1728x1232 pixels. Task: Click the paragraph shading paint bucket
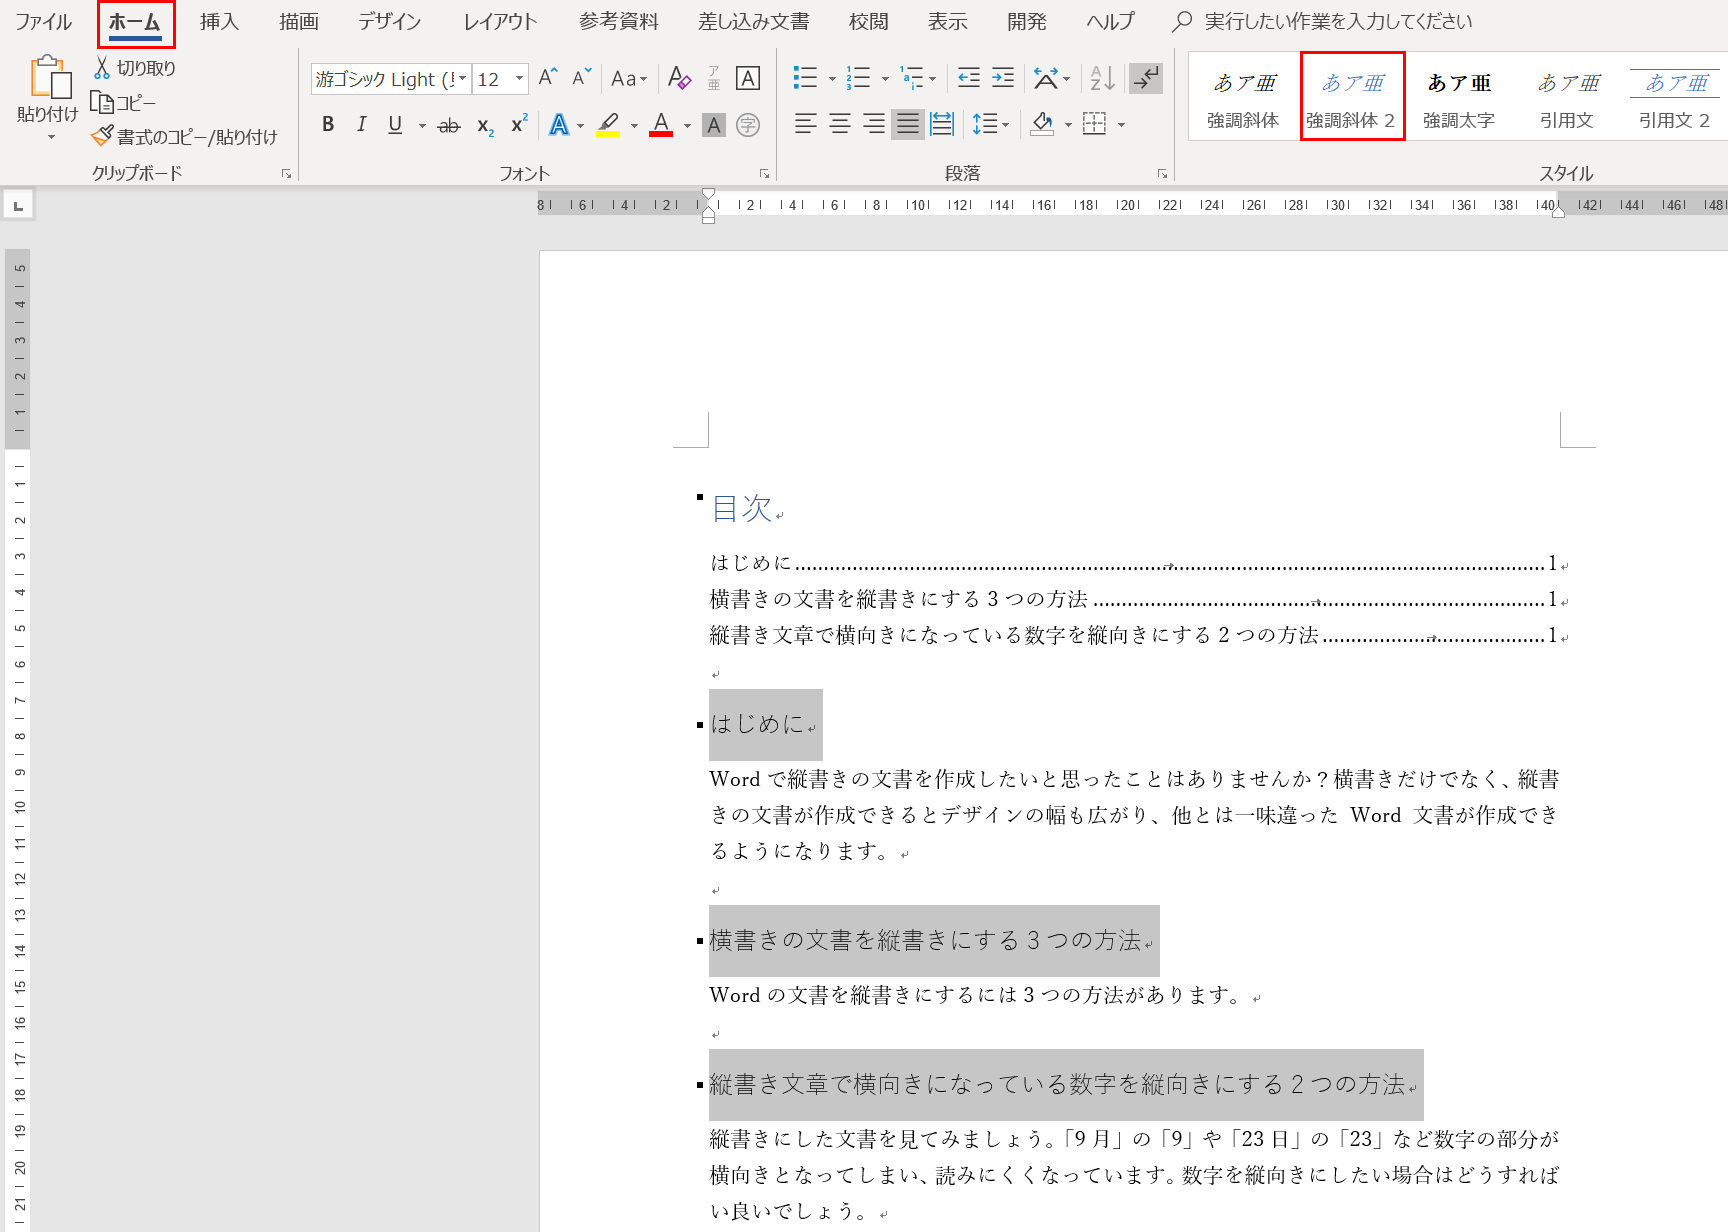click(x=1042, y=125)
